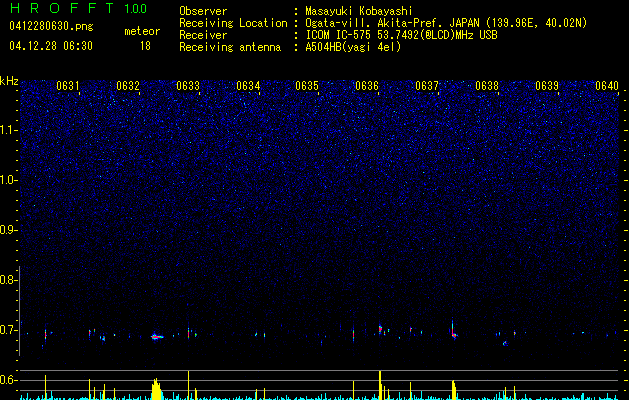Click the 0634 time marker
Viewport: 629px width, 400px height.
pos(248,86)
